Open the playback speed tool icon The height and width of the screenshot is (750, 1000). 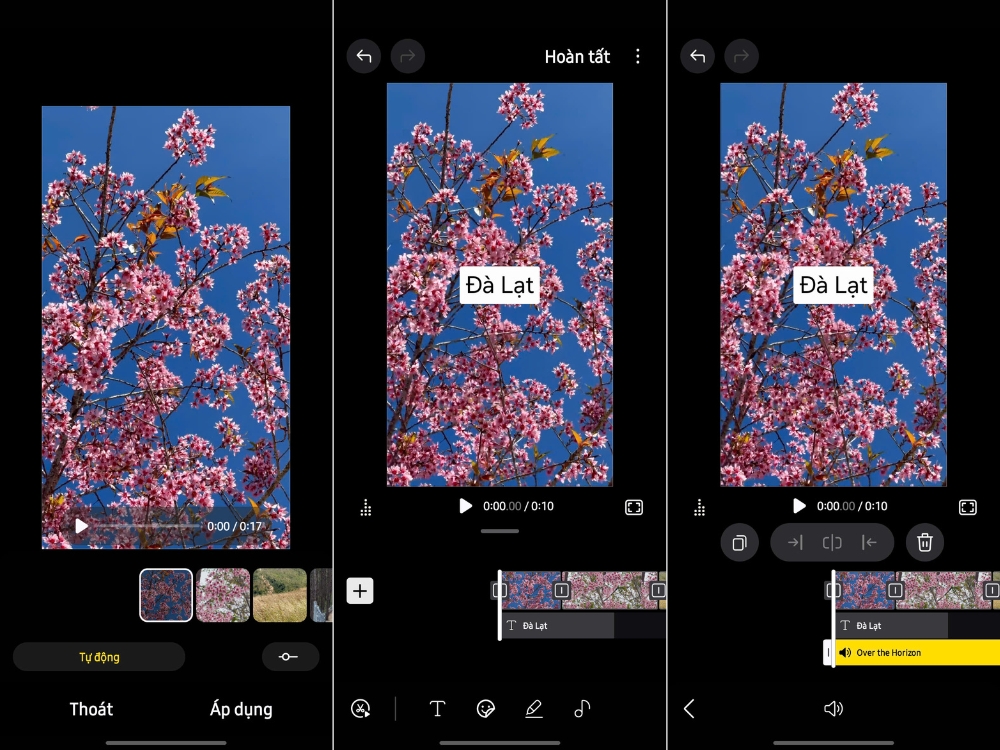pyautogui.click(x=361, y=709)
